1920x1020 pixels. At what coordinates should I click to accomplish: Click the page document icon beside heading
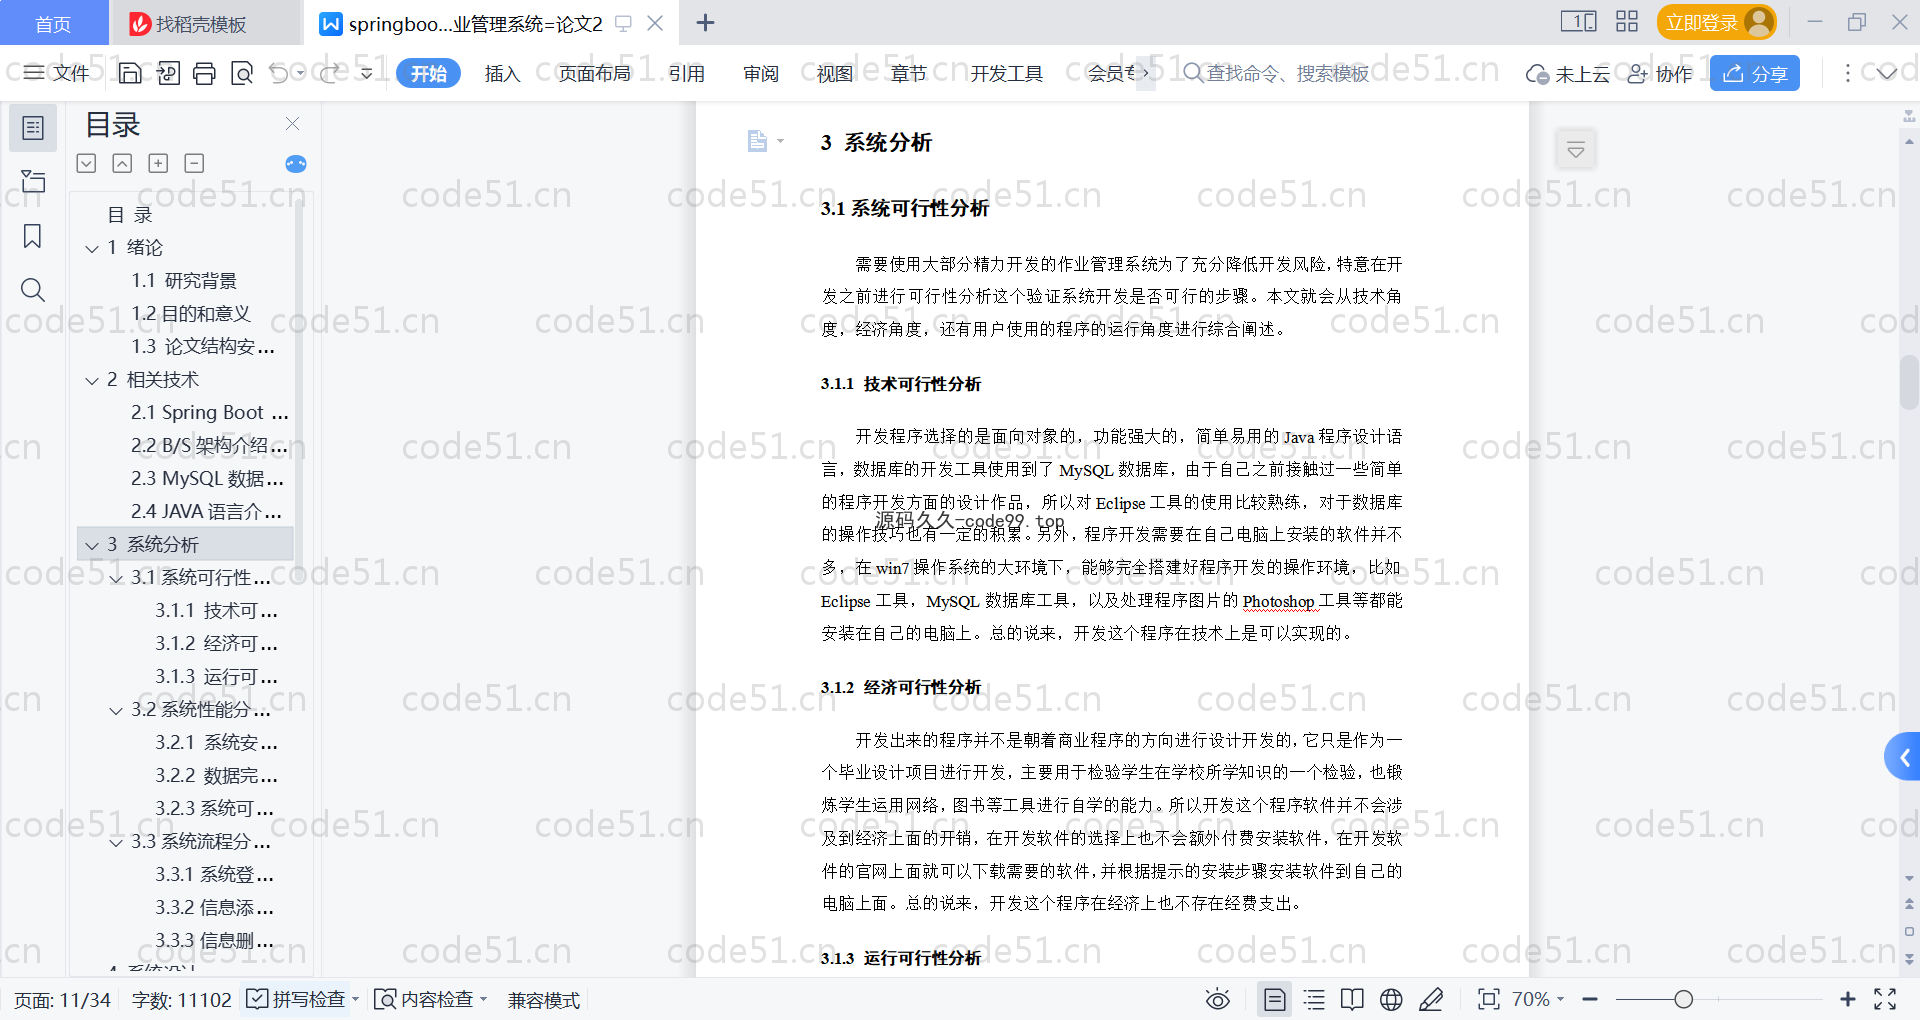click(757, 141)
